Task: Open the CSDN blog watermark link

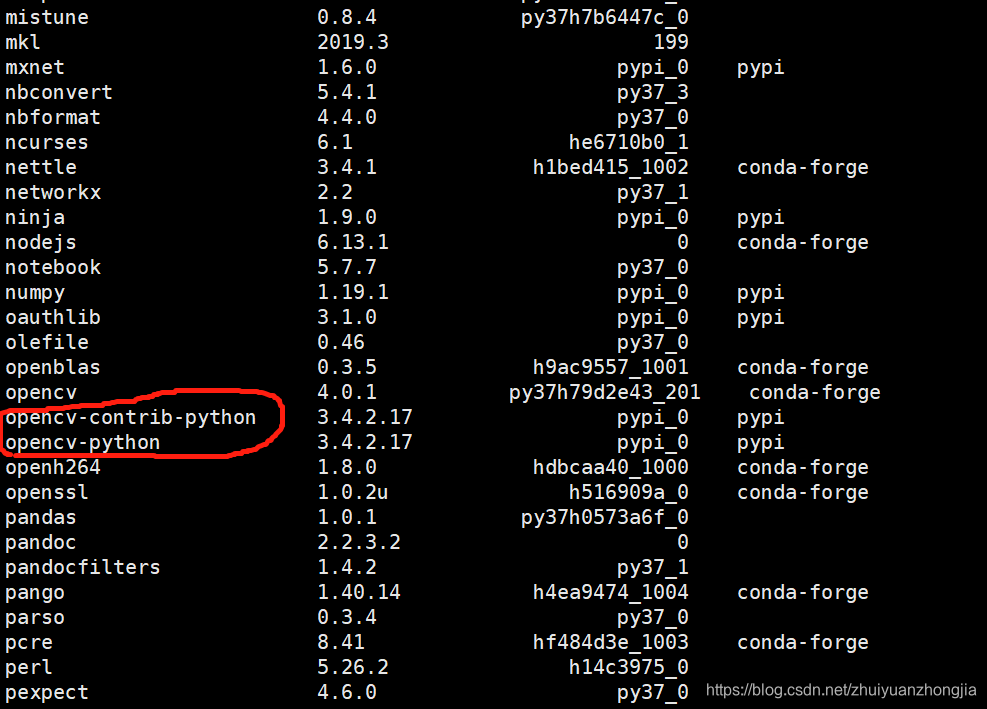Action: pos(840,689)
